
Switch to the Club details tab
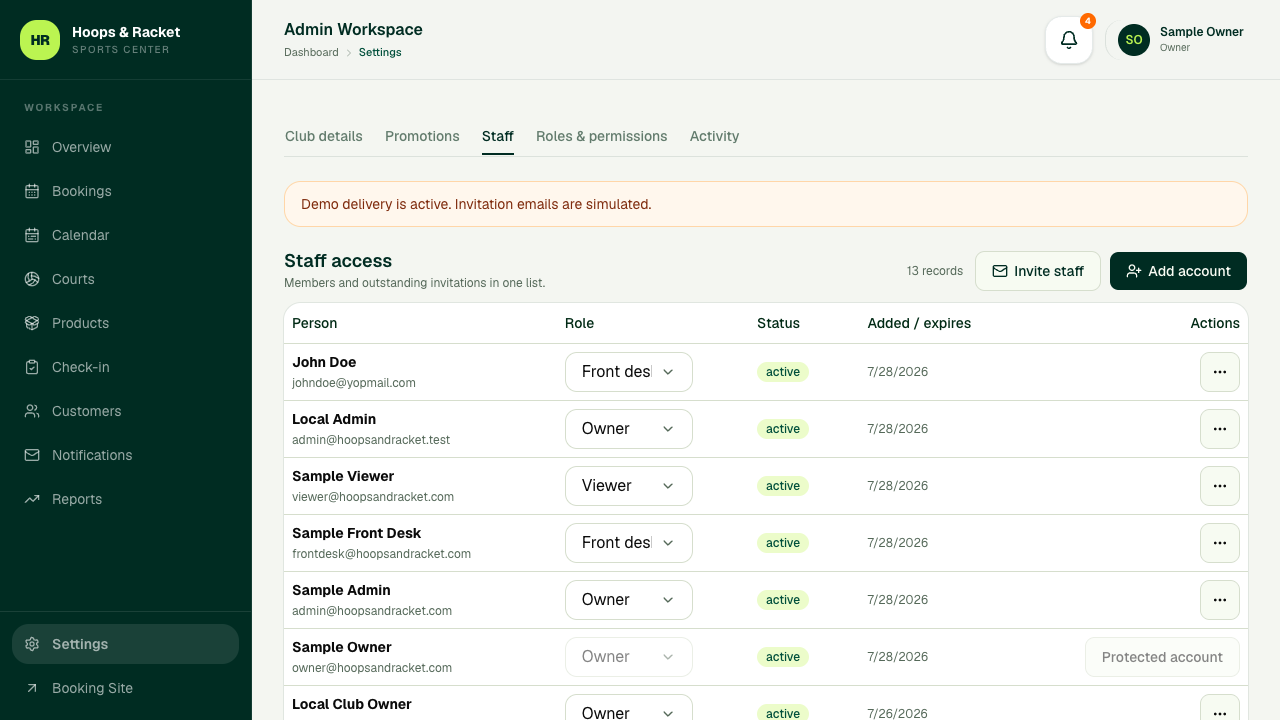324,136
